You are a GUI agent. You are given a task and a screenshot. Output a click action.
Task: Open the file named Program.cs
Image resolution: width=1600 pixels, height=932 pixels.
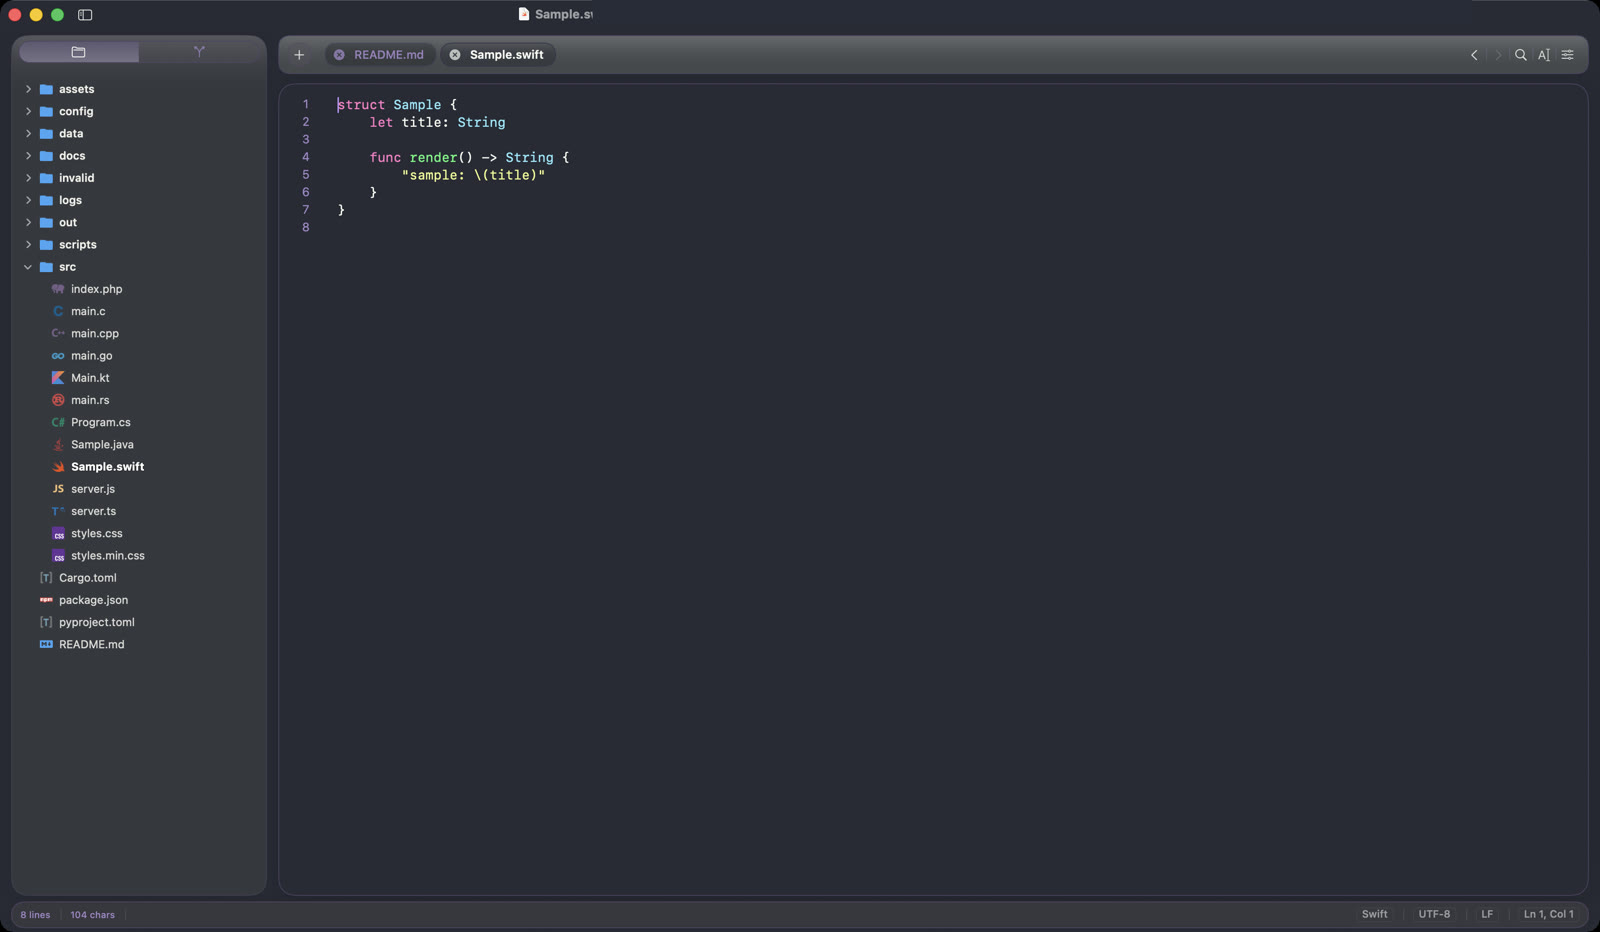[101, 422]
